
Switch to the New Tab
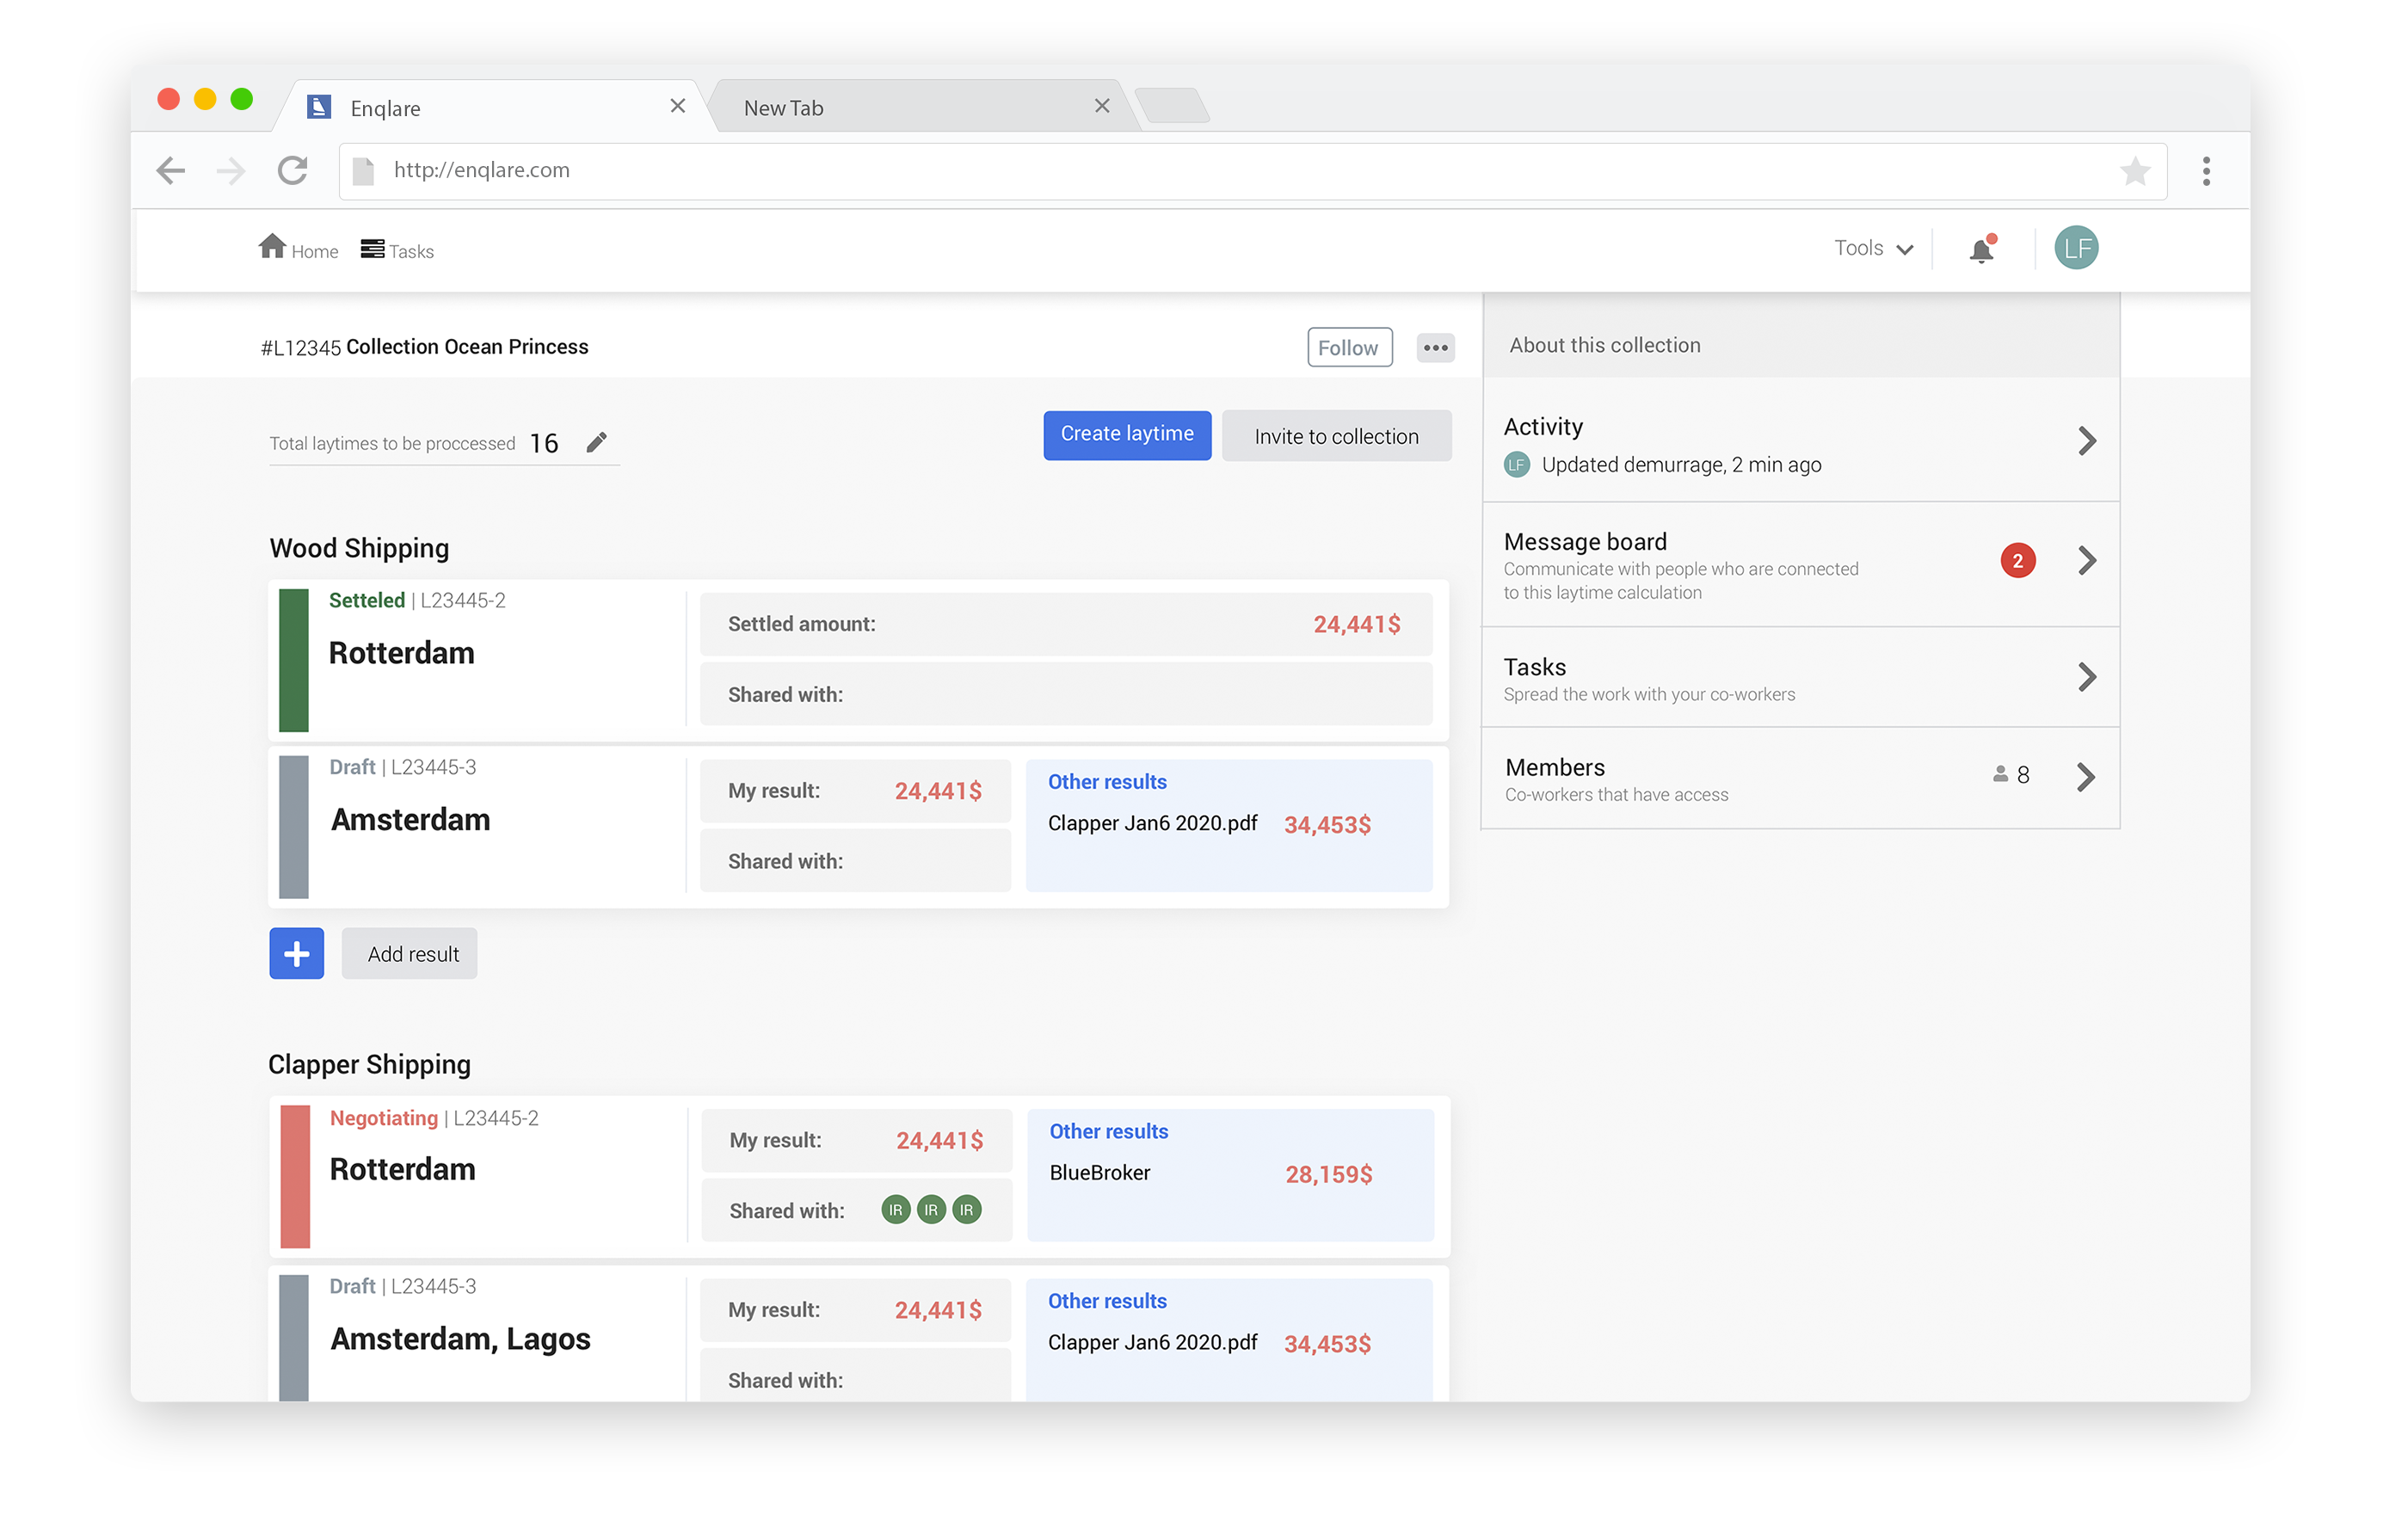(x=880, y=106)
